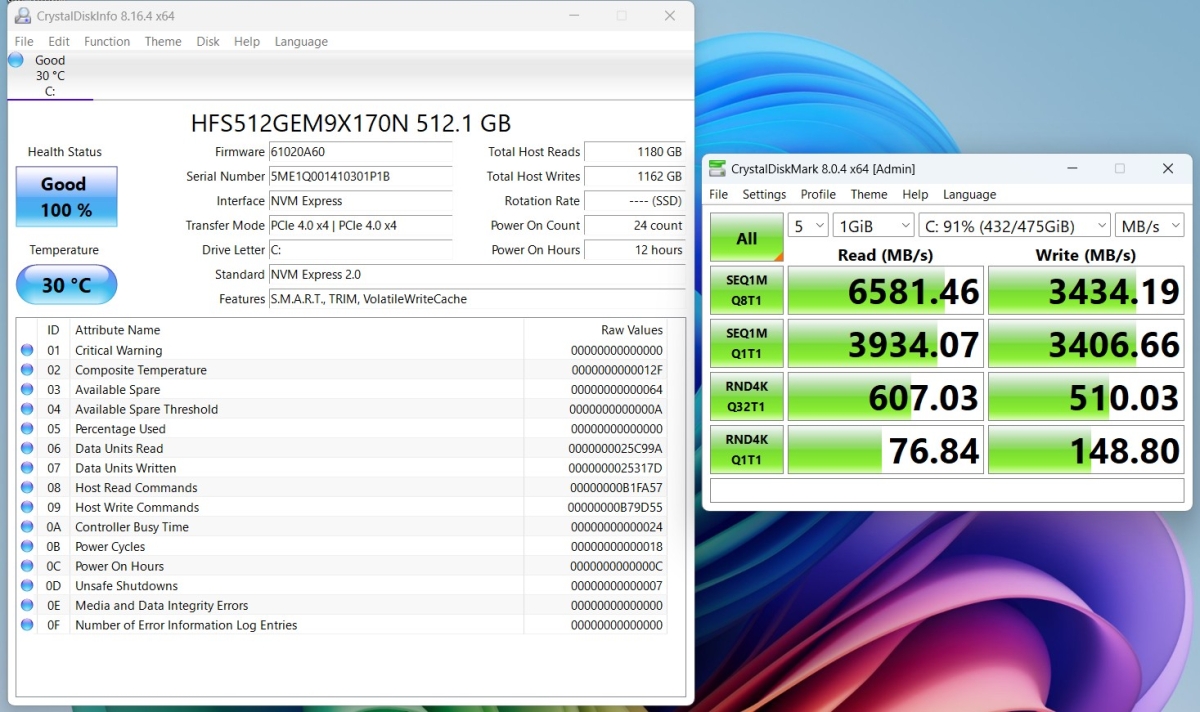
Task: Run the SEQ1M Q8T1 test
Action: click(x=746, y=290)
